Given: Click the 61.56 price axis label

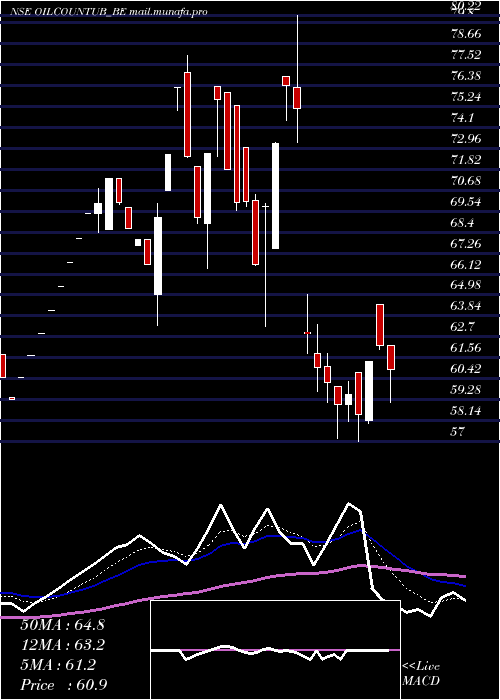Looking at the screenshot, I should pyautogui.click(x=466, y=348).
